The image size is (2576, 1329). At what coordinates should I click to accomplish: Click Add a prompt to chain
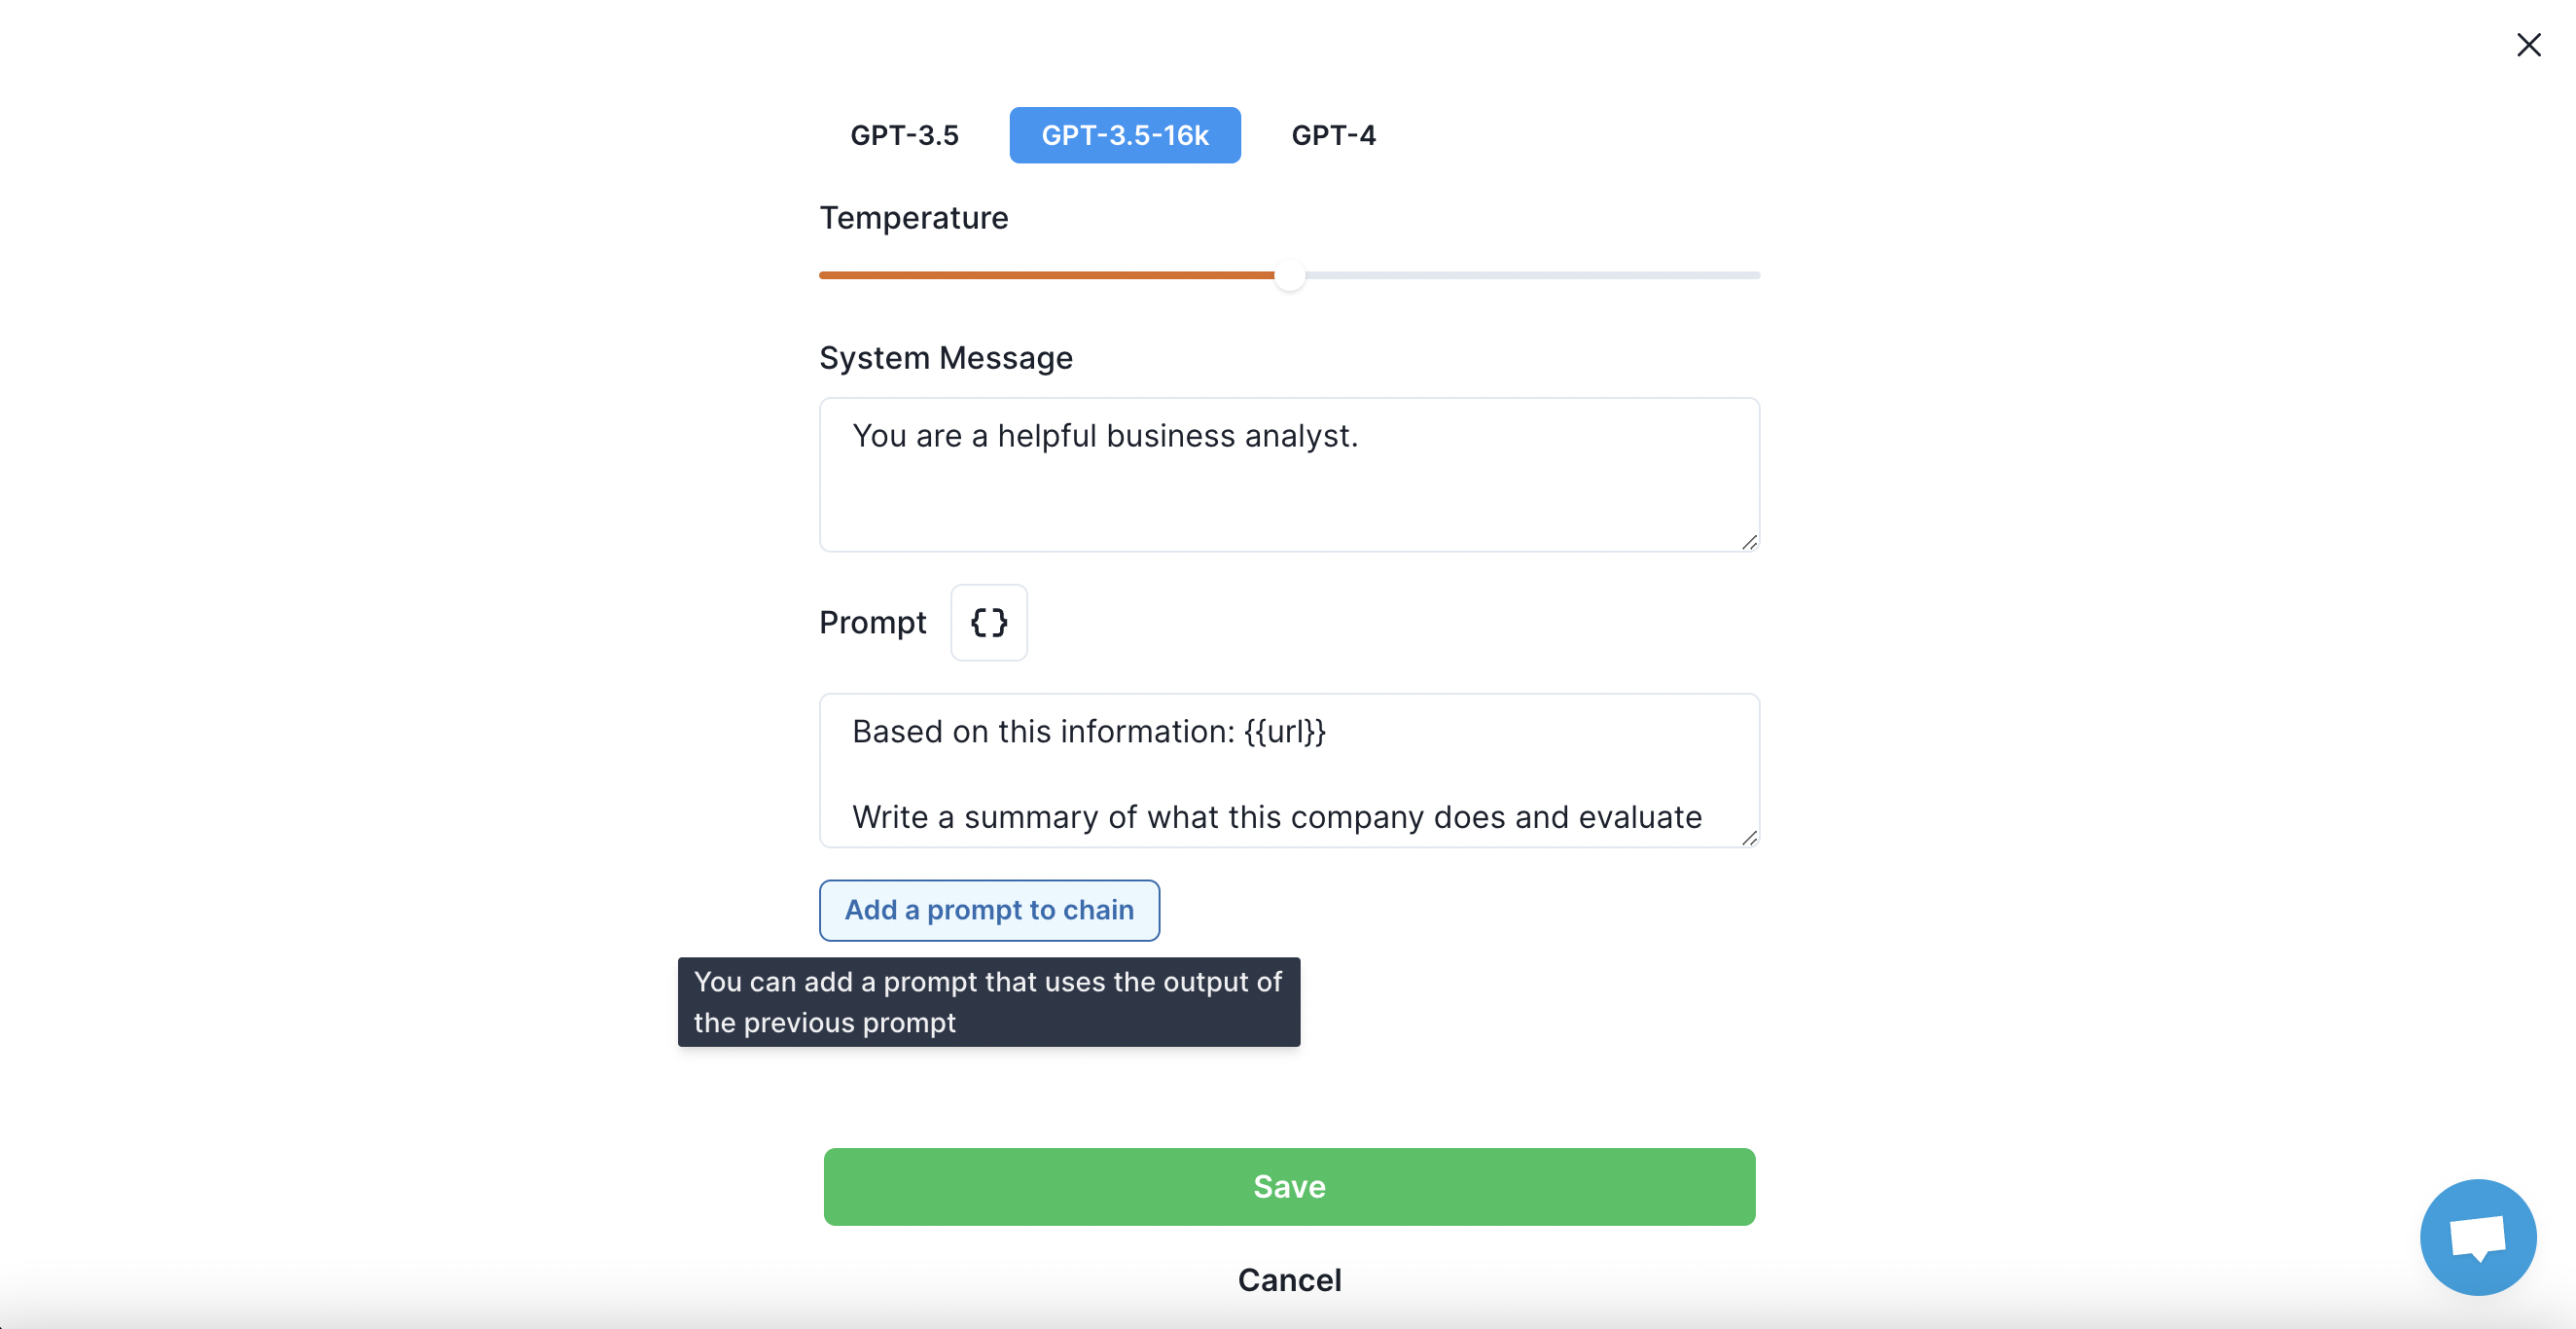[x=989, y=910]
